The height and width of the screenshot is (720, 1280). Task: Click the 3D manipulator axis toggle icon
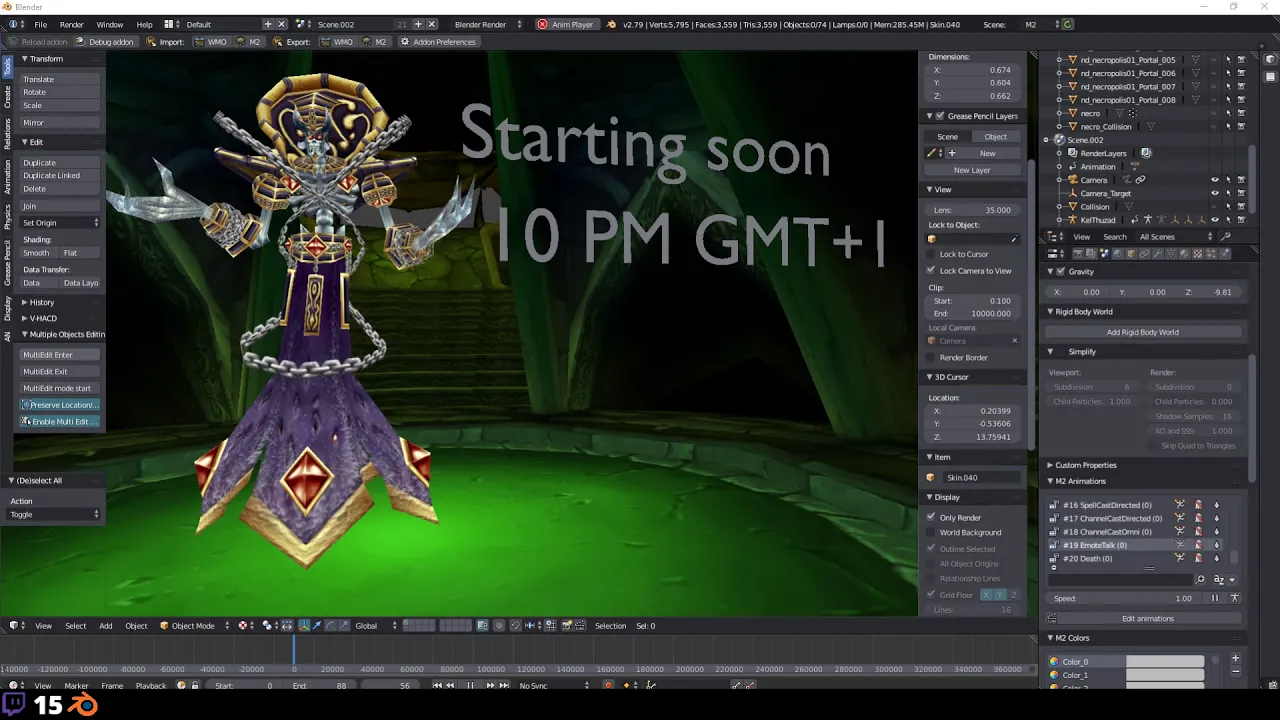[304, 625]
